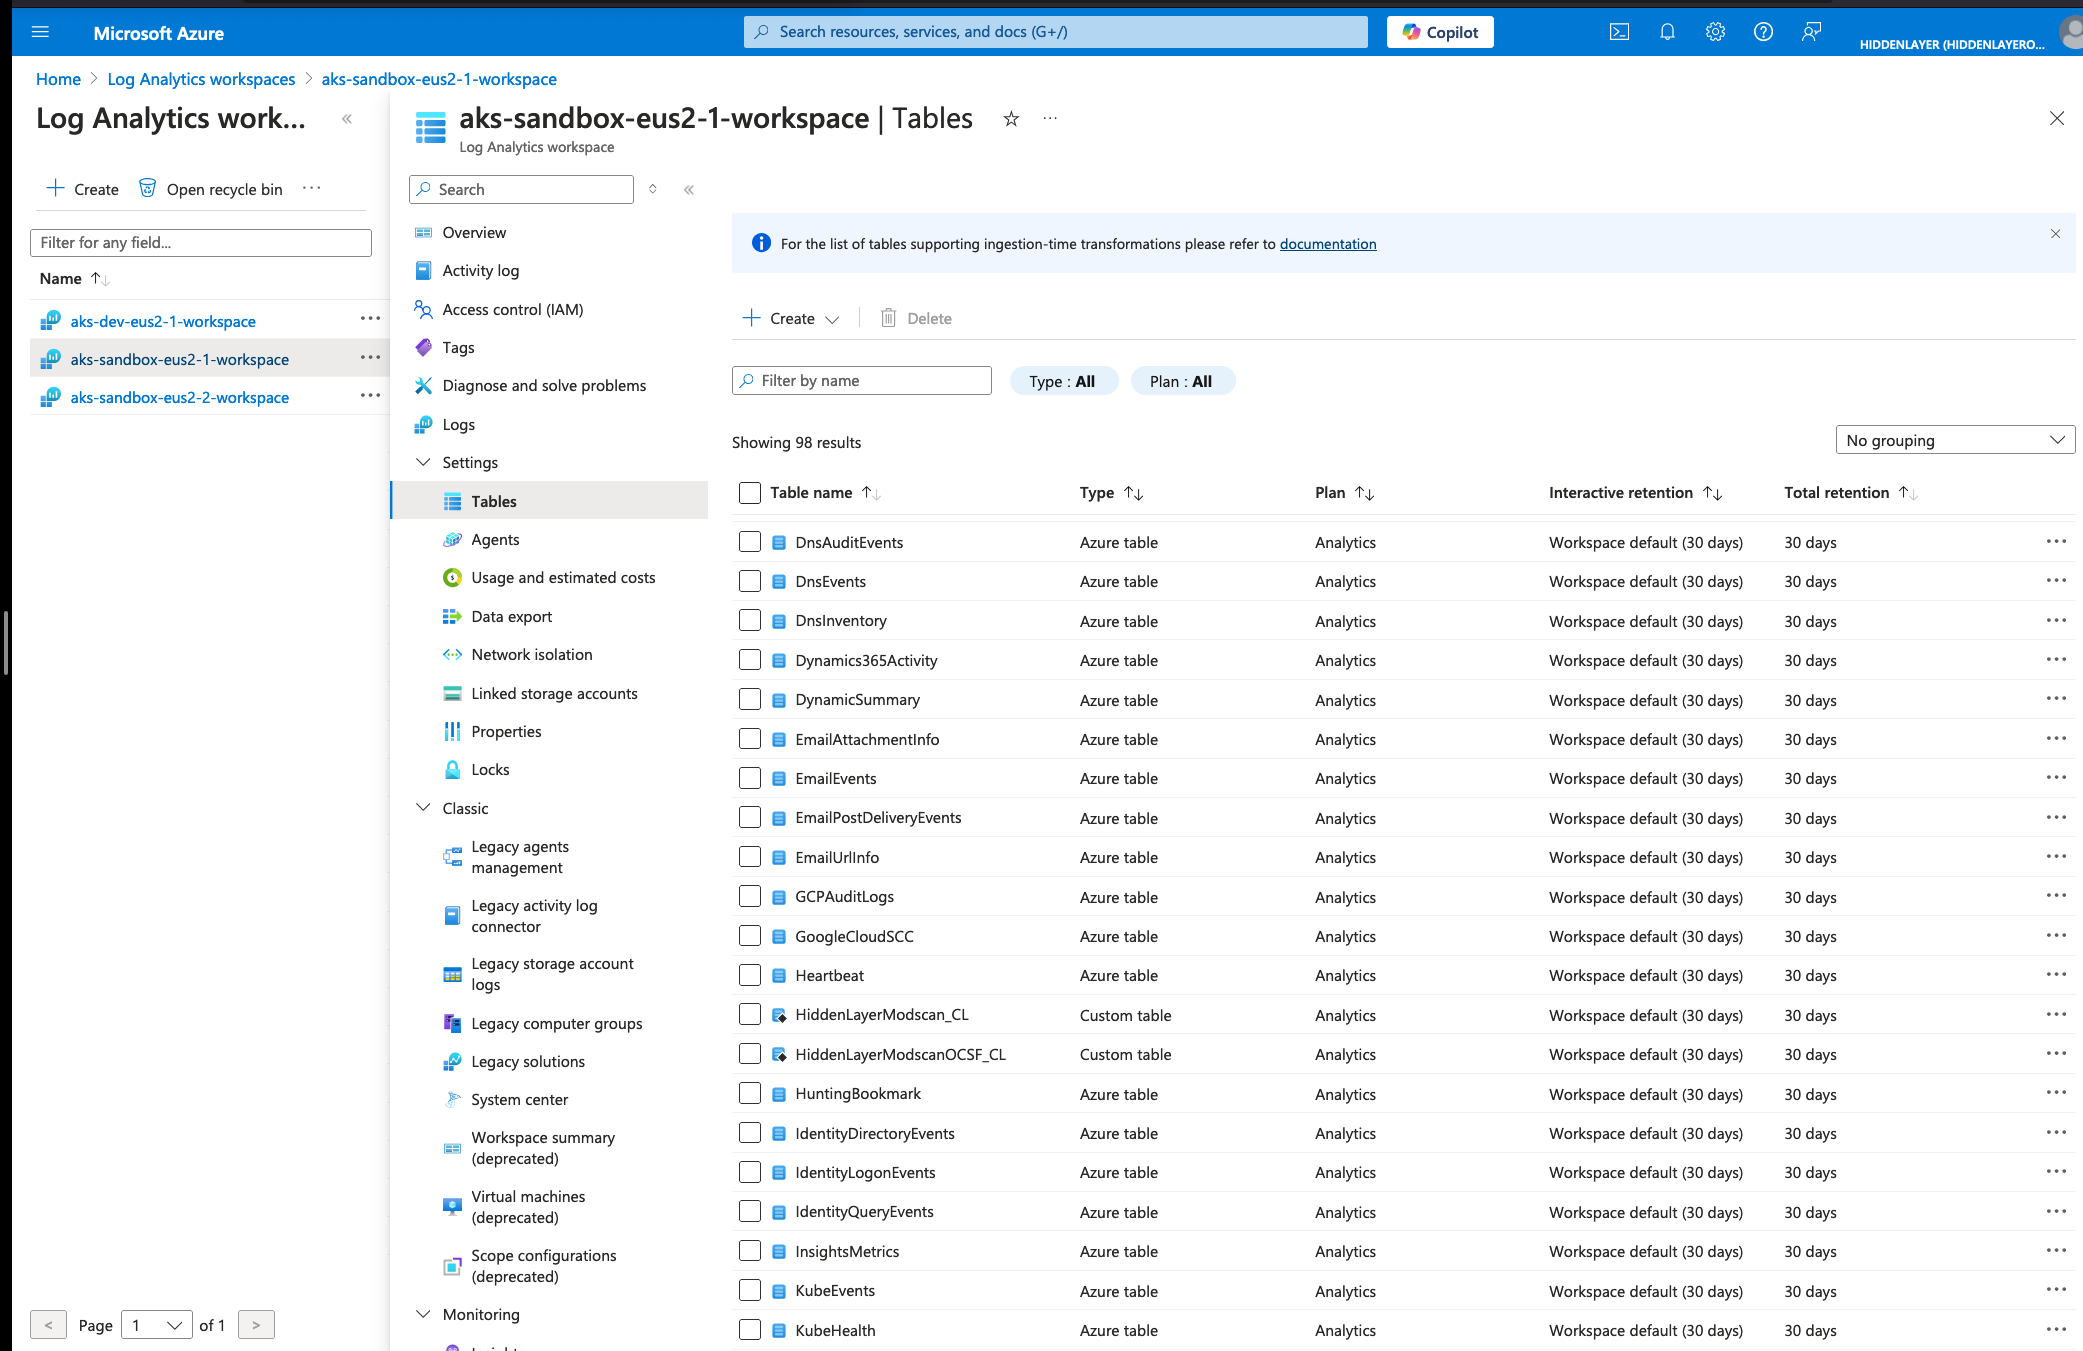
Task: Select the Heartbeat table checkbox
Action: click(x=750, y=975)
